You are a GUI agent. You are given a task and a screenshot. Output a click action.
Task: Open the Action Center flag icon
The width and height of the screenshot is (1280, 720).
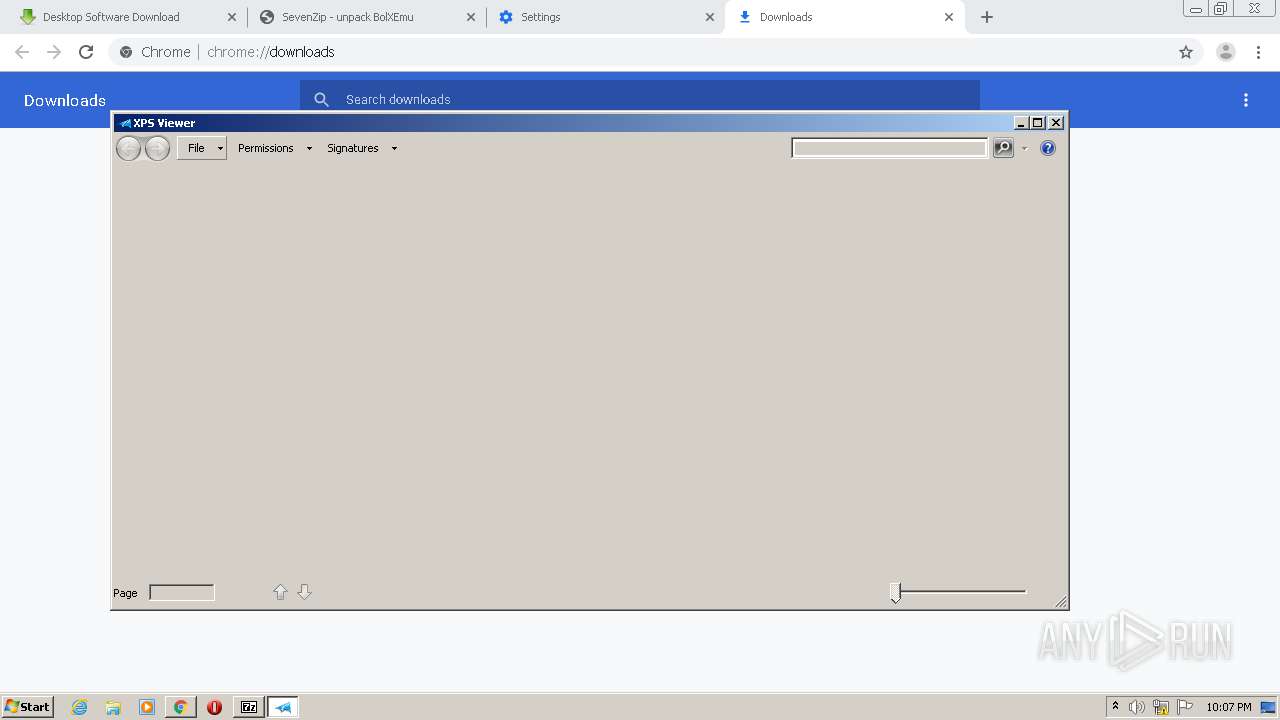click(1185, 707)
